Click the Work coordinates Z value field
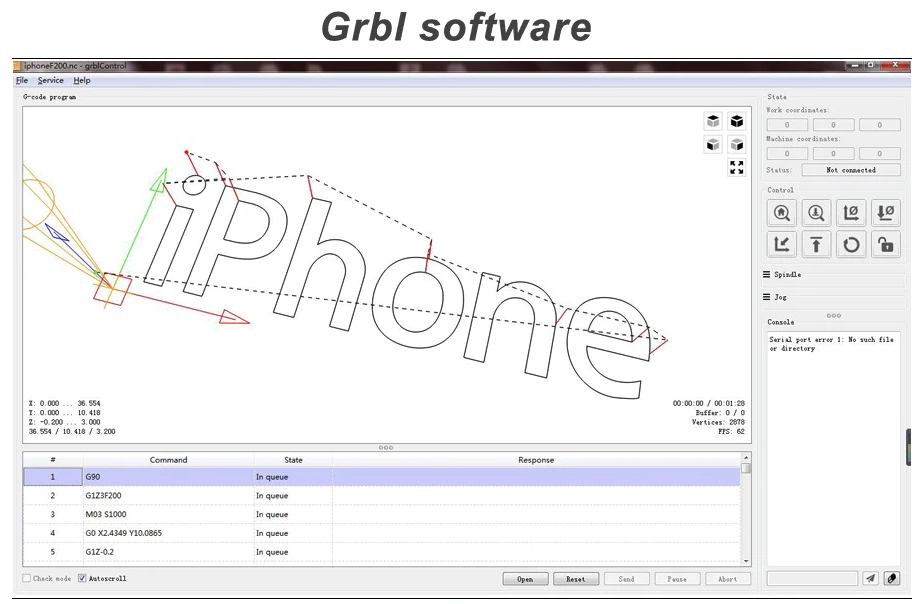Viewport: 922px width, 604px height. pos(880,125)
